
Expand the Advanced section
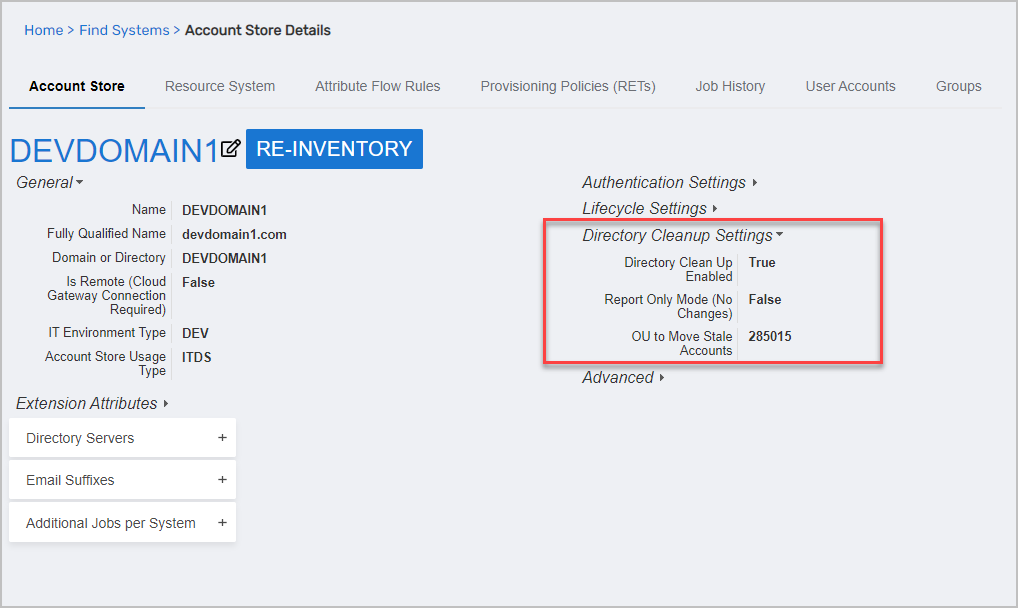[x=623, y=378]
